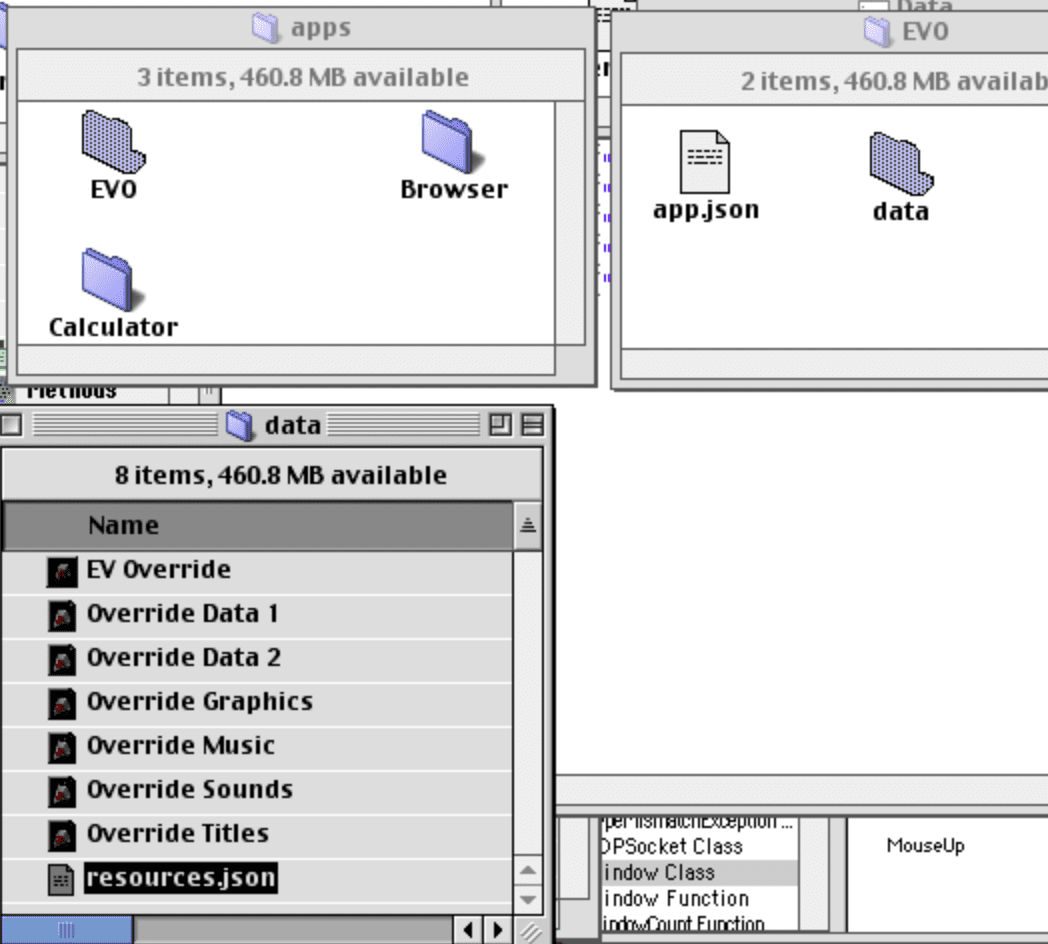Select the 'Override Music' file name

(x=180, y=745)
